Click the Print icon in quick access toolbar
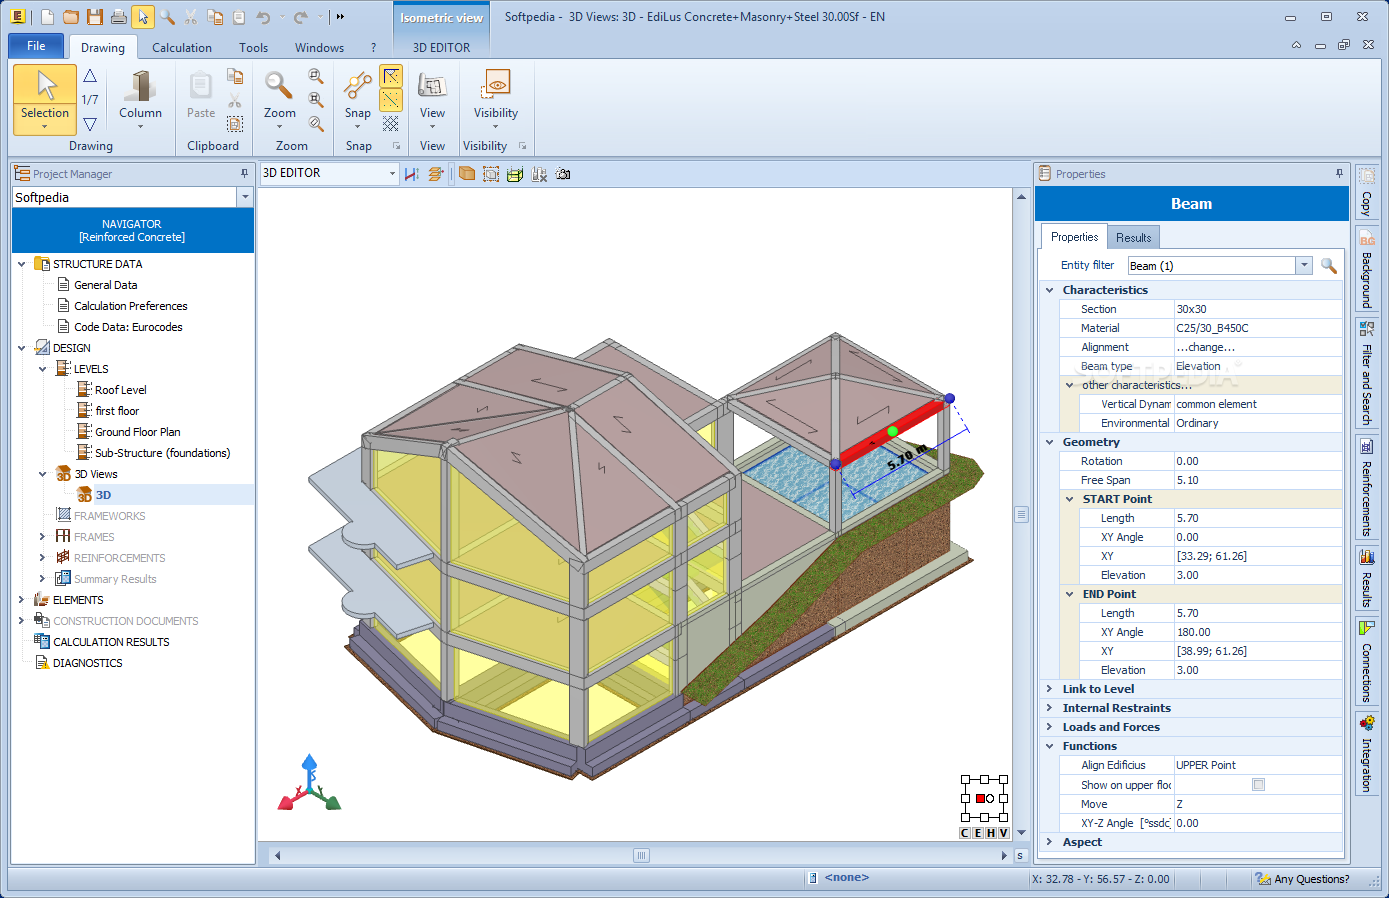The height and width of the screenshot is (898, 1389). 119,17
